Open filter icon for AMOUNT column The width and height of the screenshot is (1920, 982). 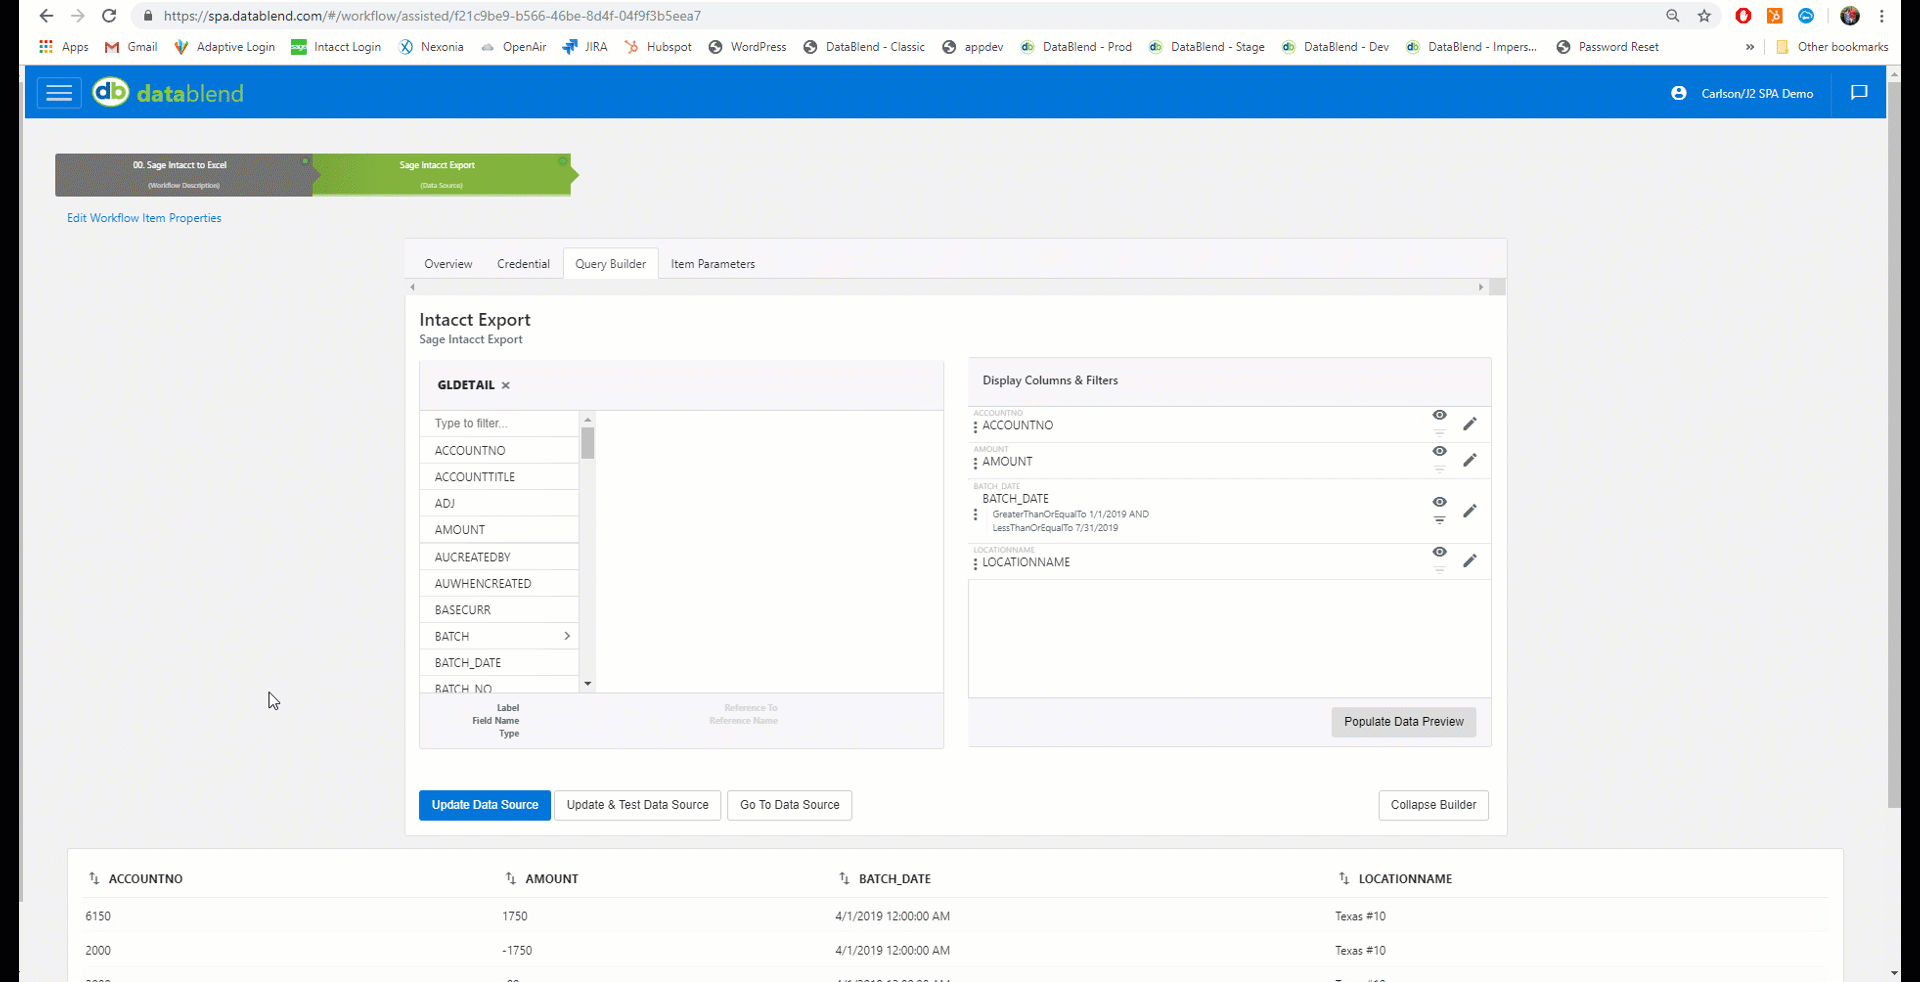click(x=1440, y=469)
